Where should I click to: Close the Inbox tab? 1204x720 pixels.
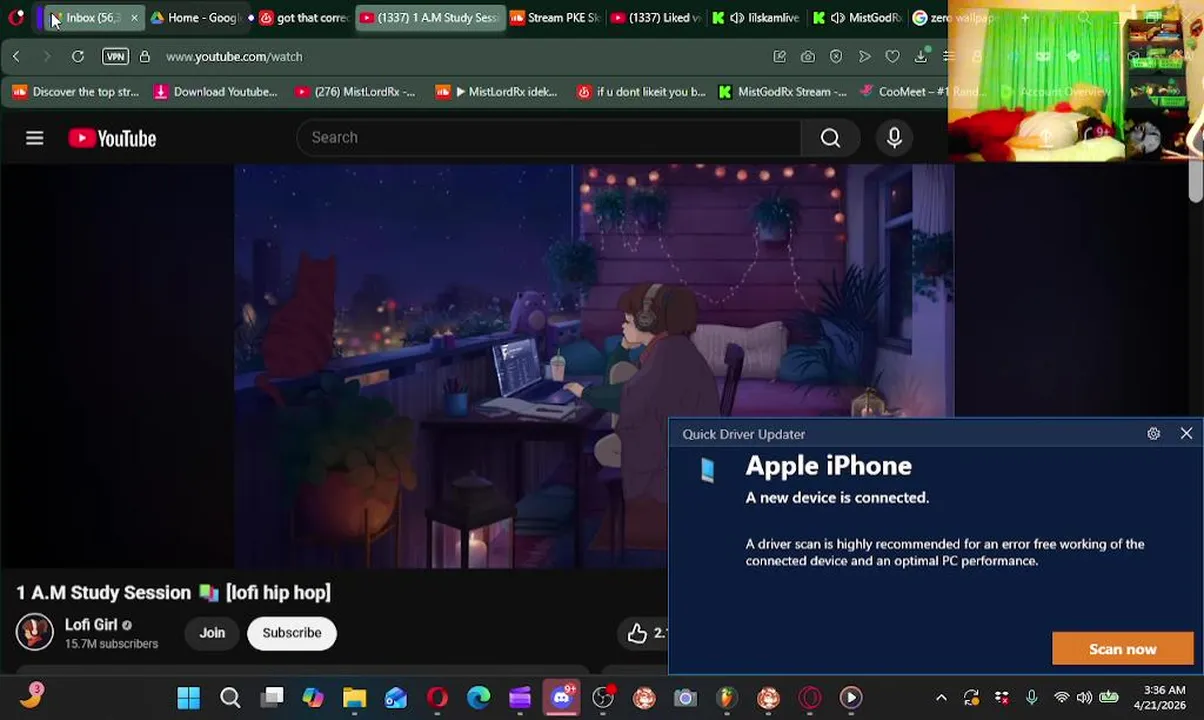click(x=134, y=18)
